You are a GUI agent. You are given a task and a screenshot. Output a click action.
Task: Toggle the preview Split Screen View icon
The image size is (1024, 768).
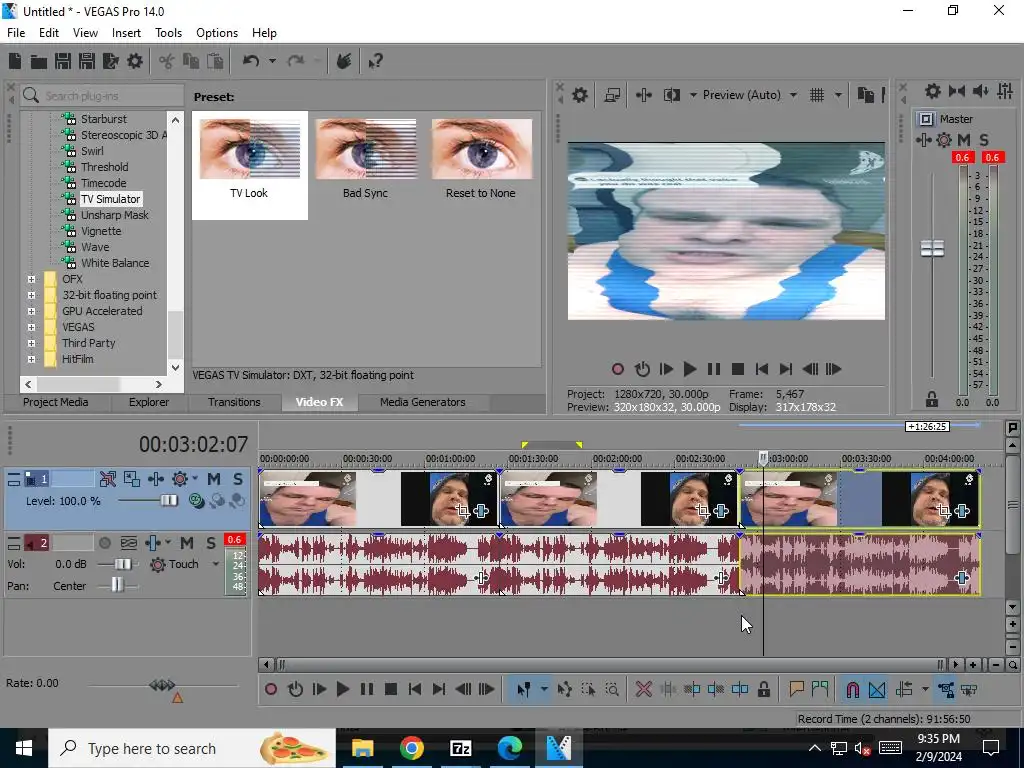coord(672,95)
